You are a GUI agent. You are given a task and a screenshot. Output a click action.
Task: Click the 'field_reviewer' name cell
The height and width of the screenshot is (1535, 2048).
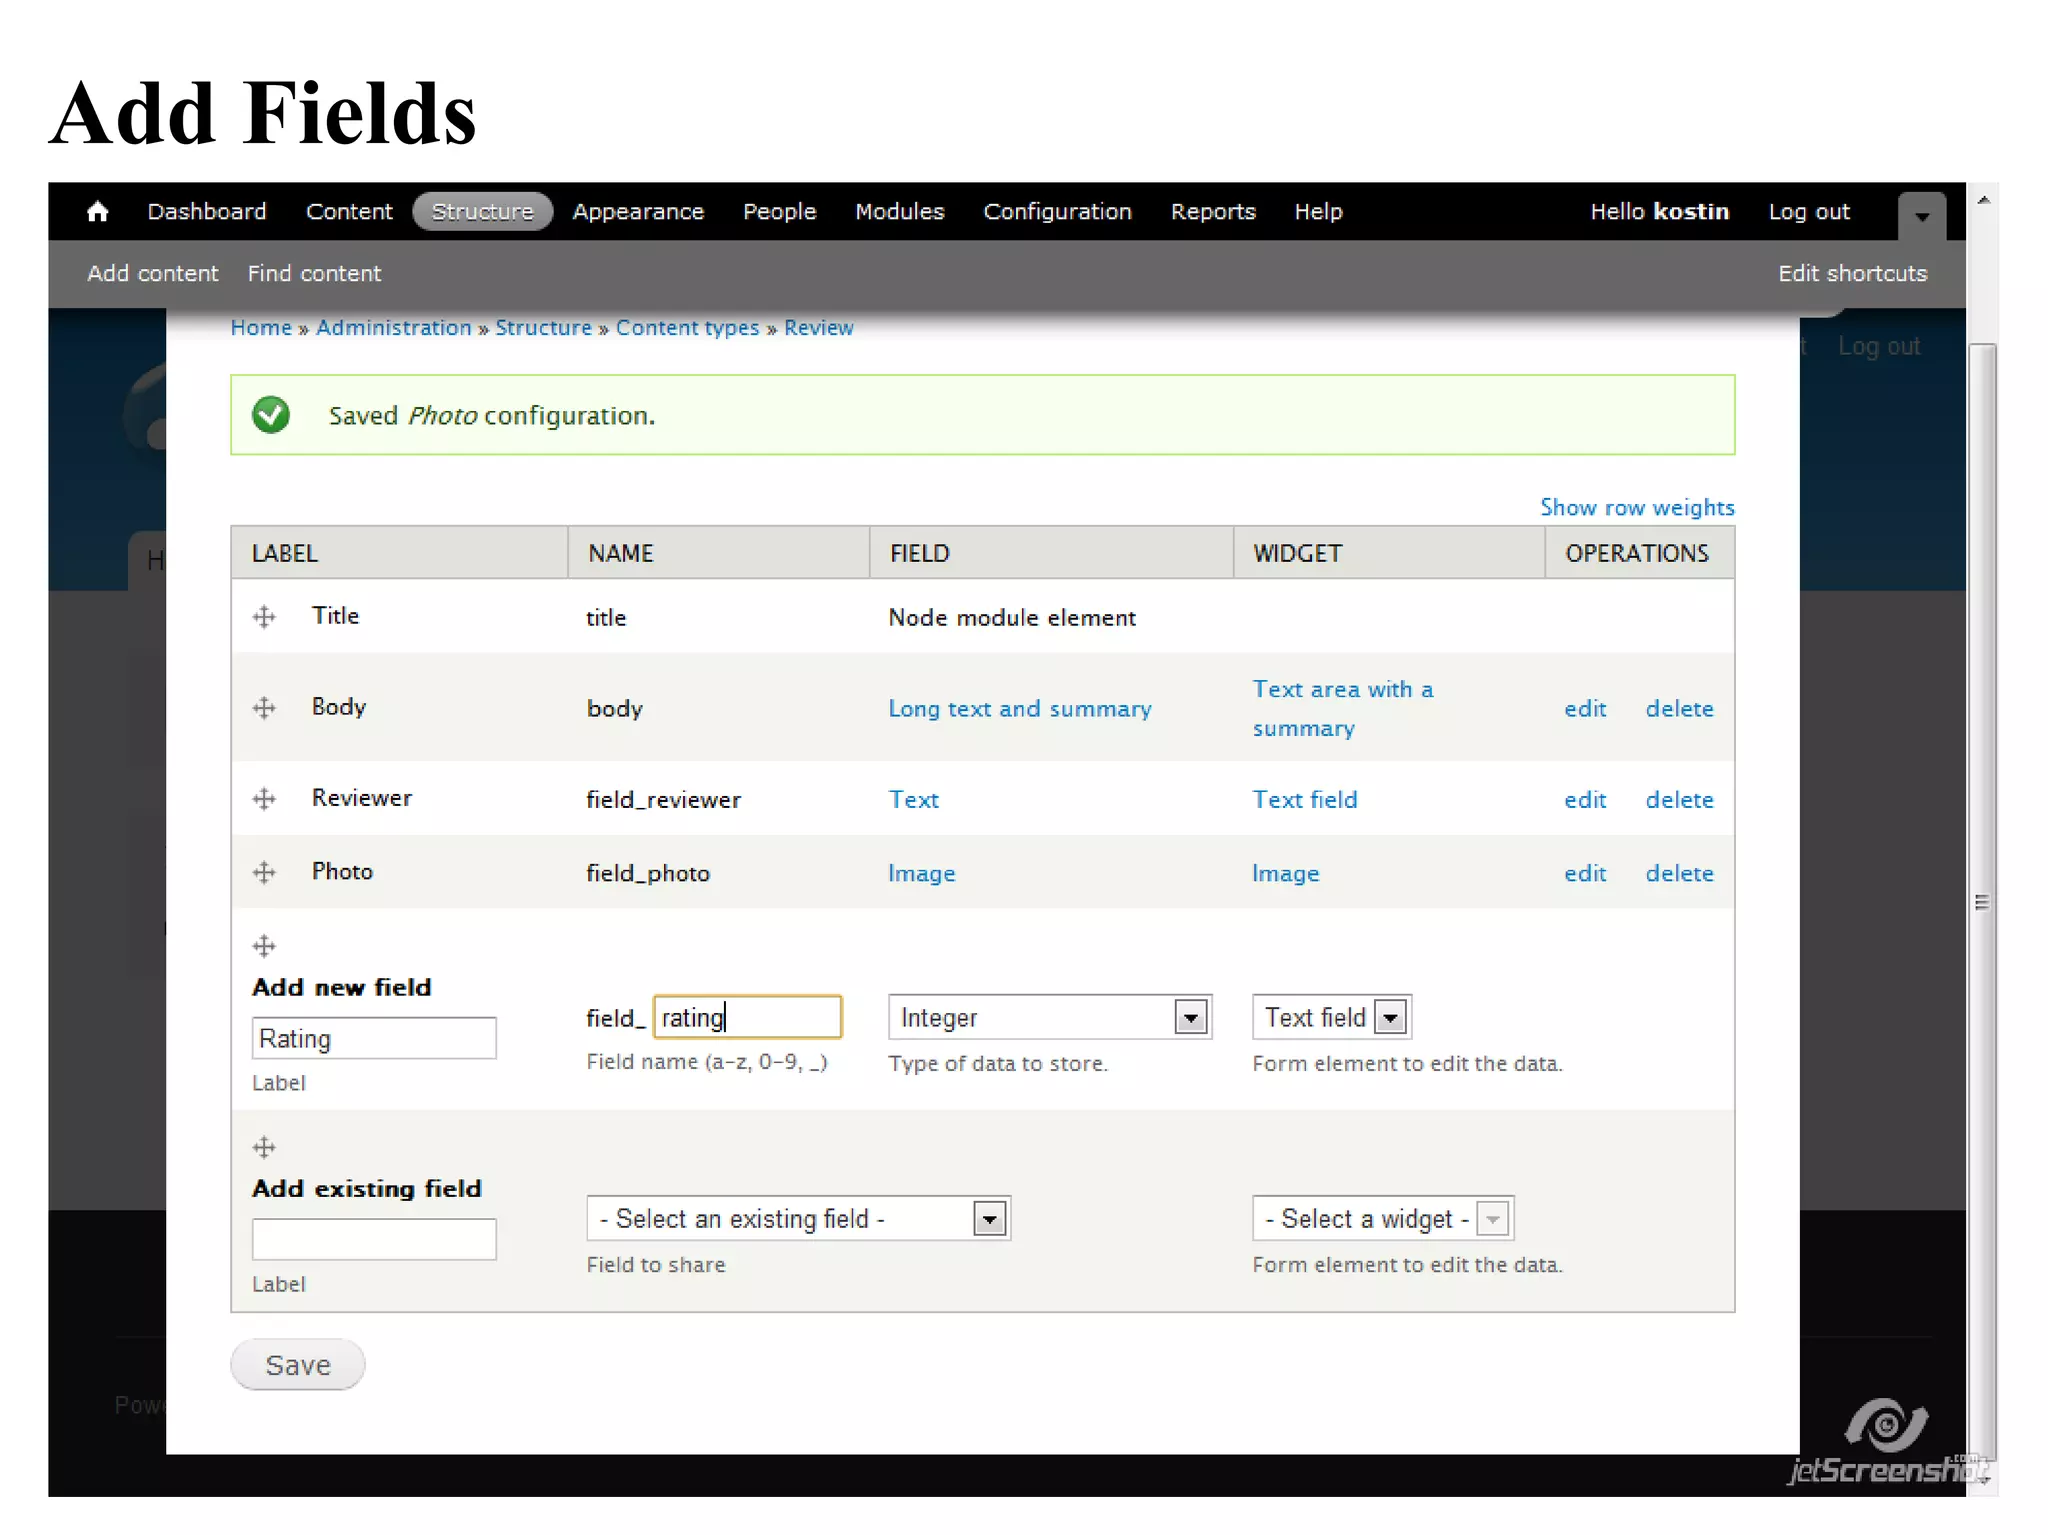click(663, 800)
